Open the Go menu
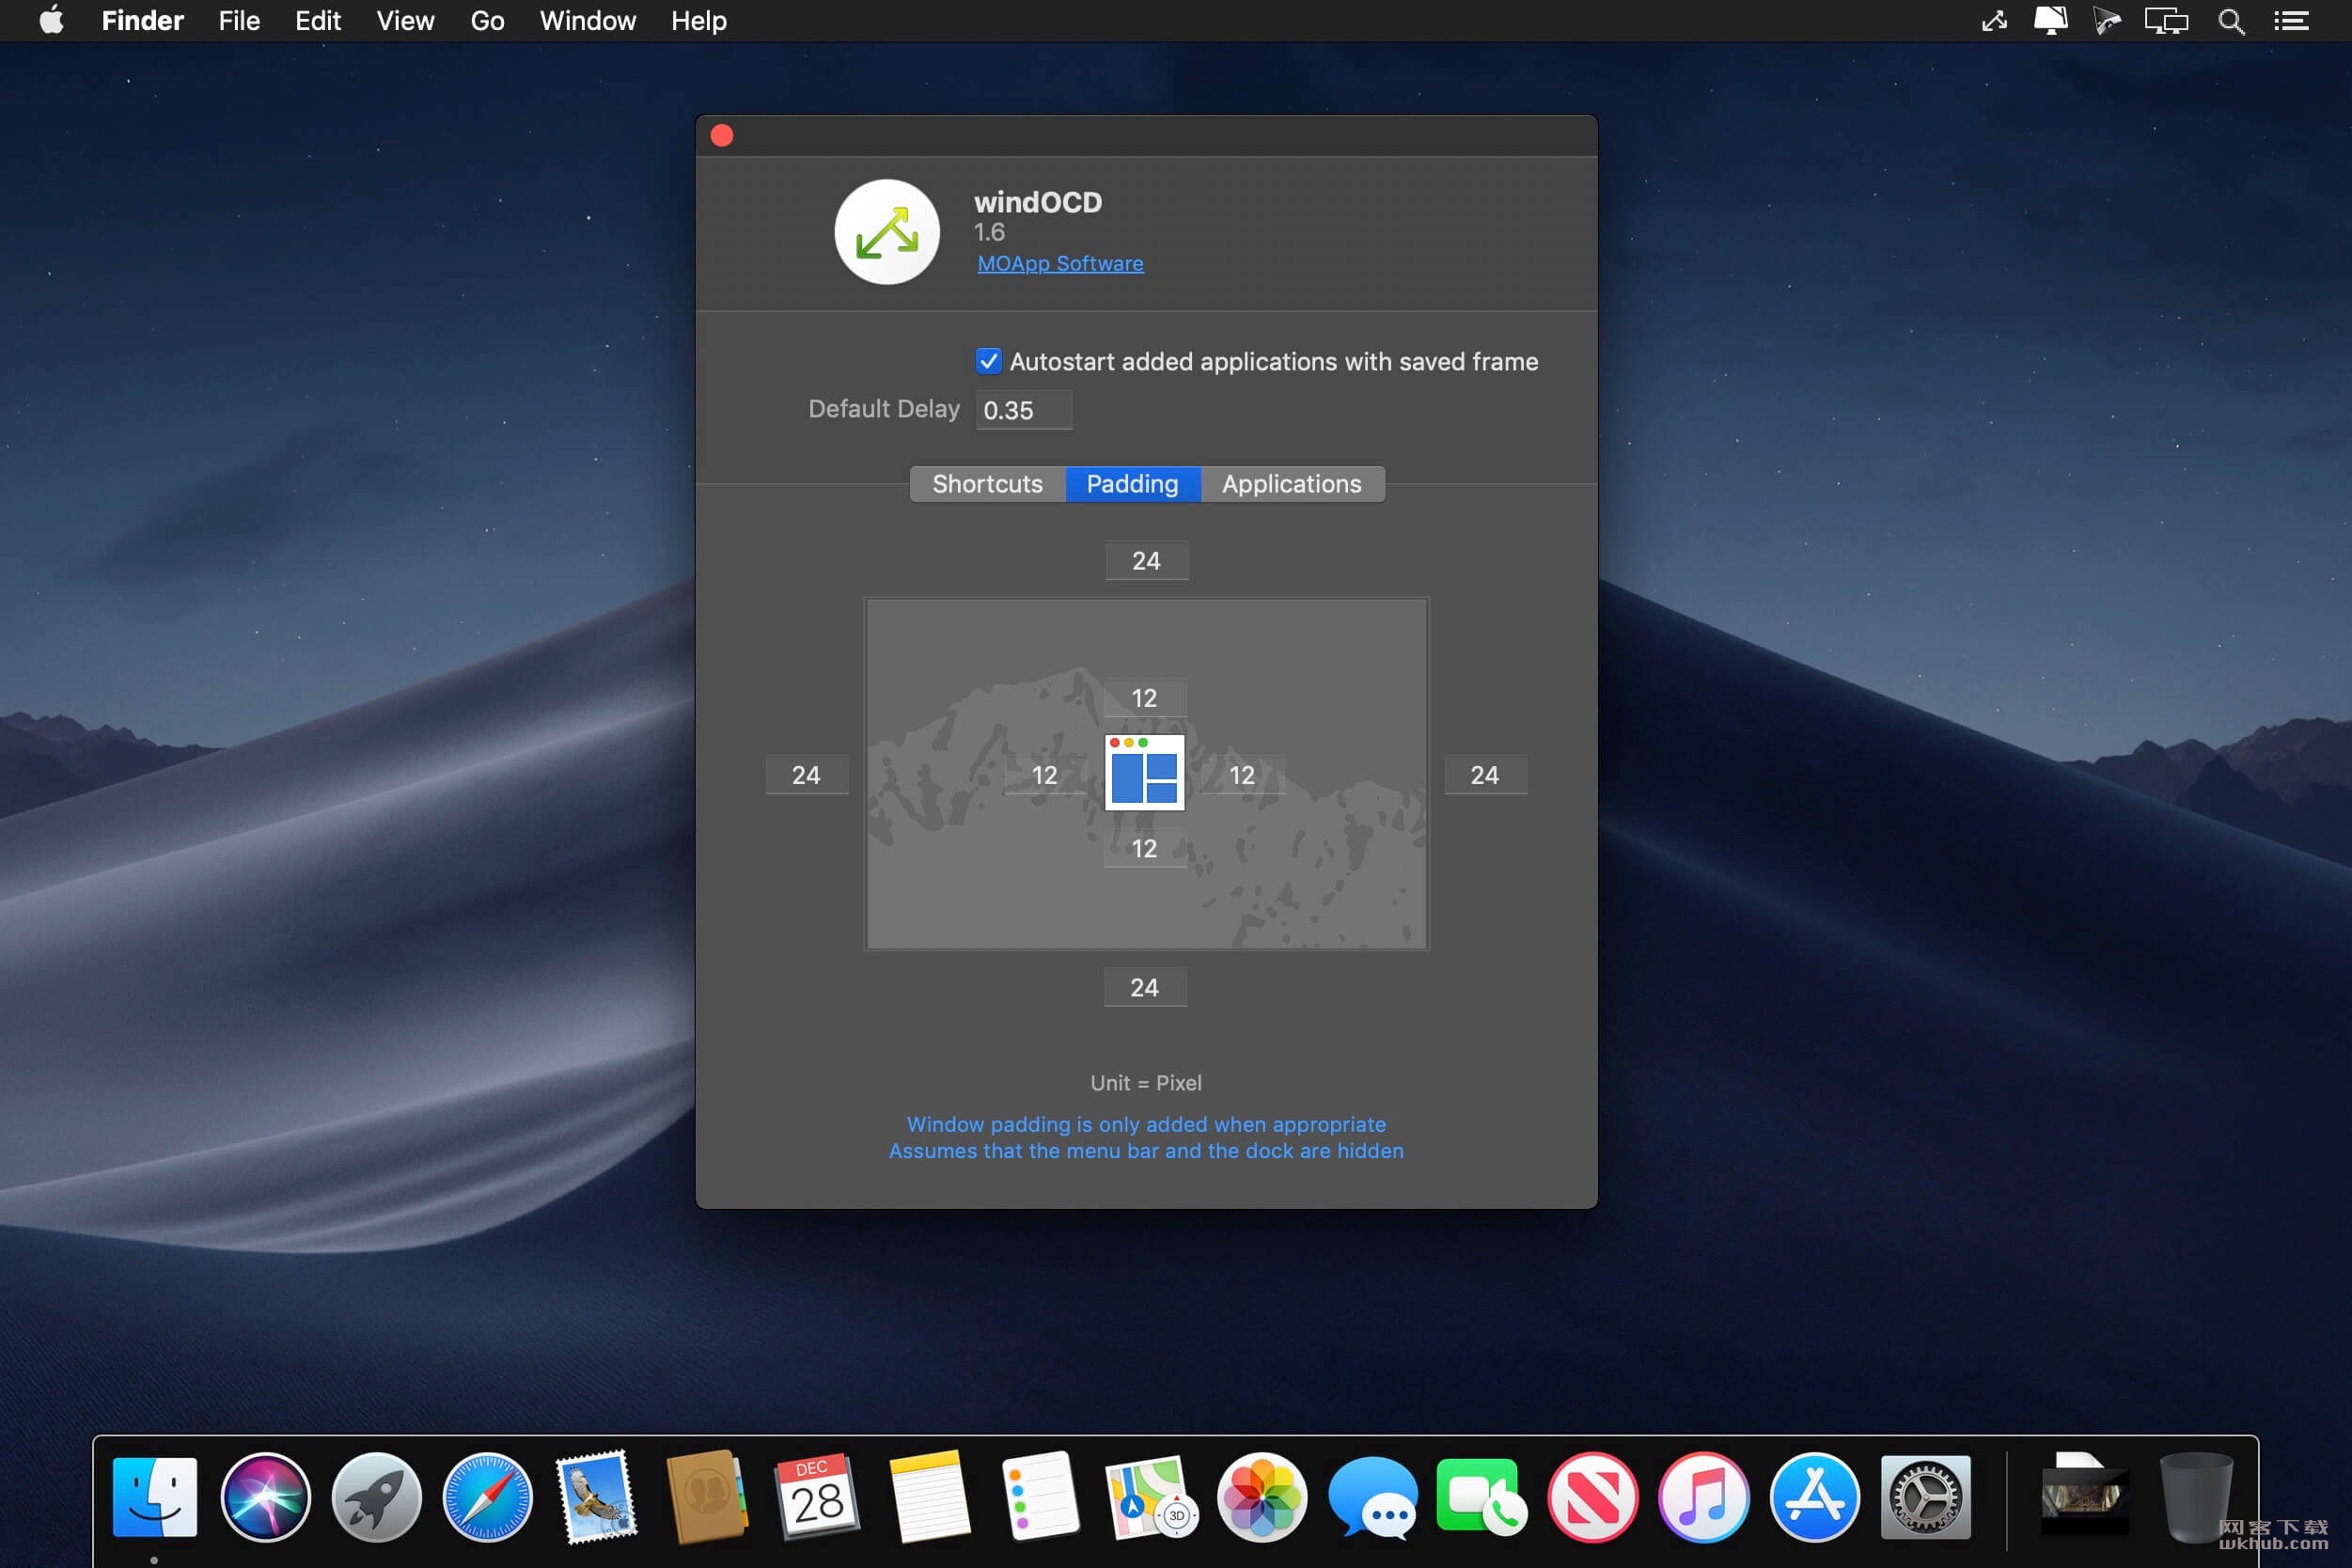 [487, 21]
